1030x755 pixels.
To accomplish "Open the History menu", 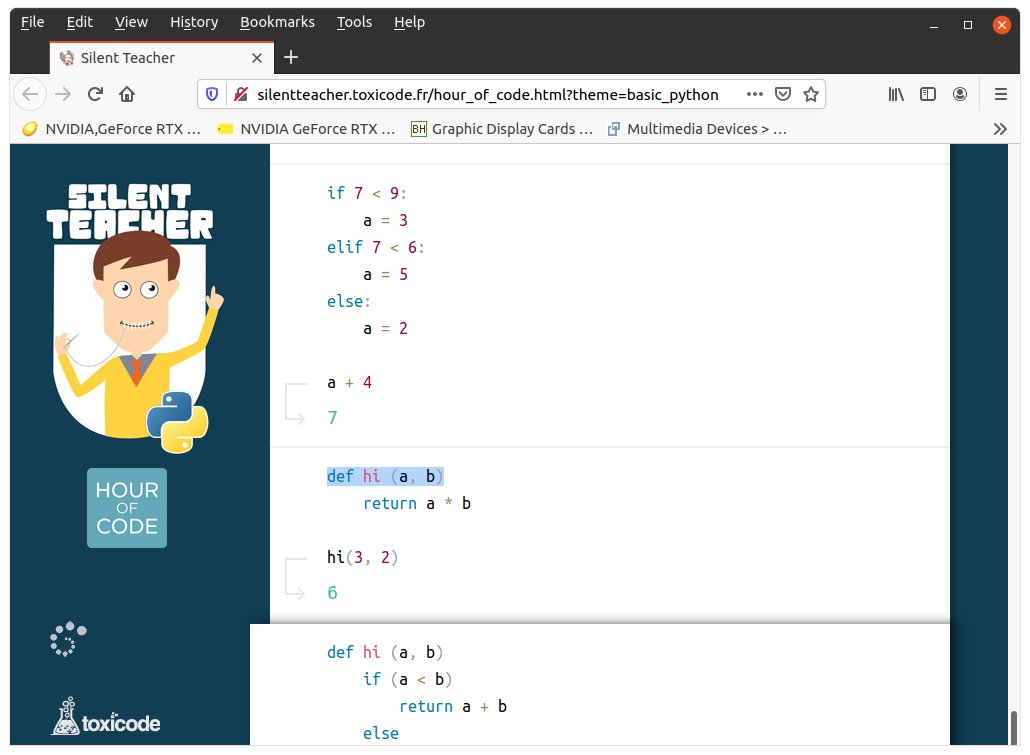I will pyautogui.click(x=194, y=22).
